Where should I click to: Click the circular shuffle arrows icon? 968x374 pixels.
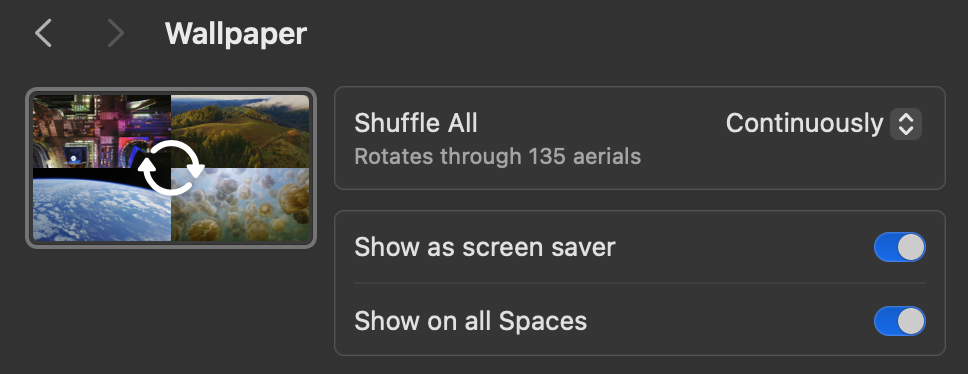[171, 168]
